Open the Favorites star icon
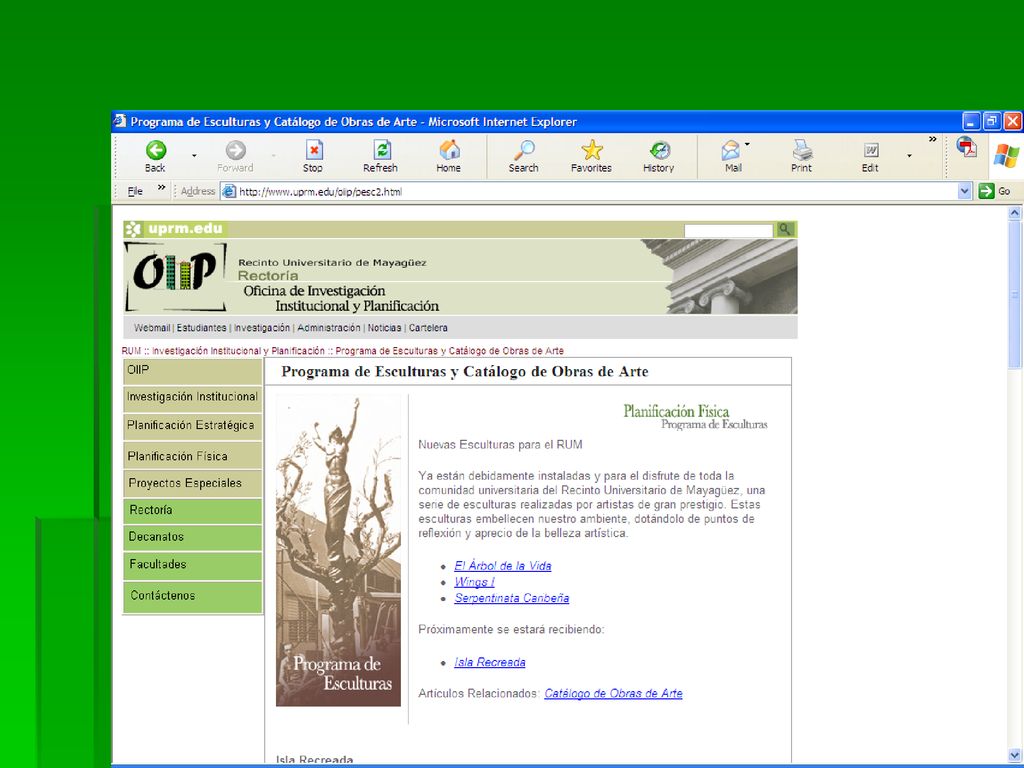 [592, 150]
